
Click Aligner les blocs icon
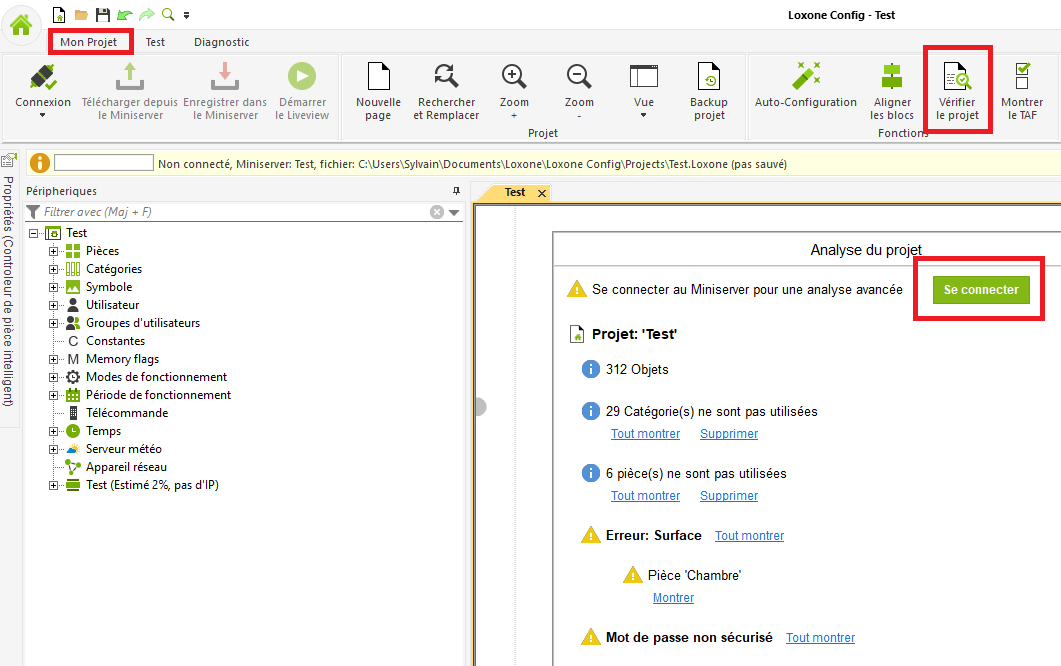pyautogui.click(x=892, y=77)
